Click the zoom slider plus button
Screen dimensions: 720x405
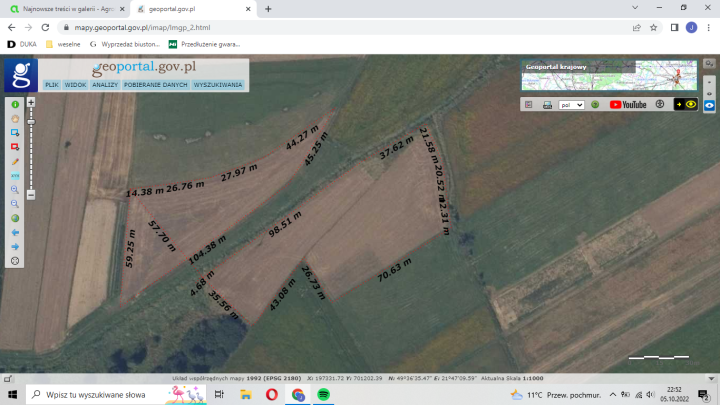(31, 102)
